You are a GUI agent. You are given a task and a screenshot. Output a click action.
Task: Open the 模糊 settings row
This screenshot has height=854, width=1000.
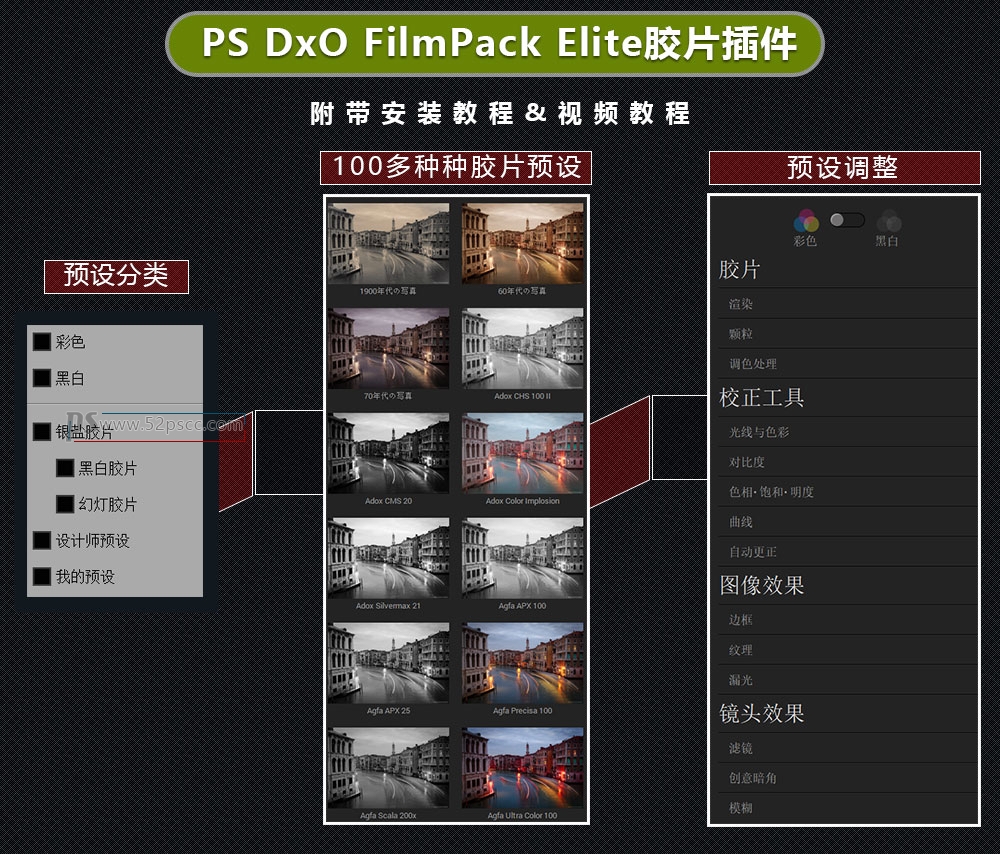tap(848, 807)
